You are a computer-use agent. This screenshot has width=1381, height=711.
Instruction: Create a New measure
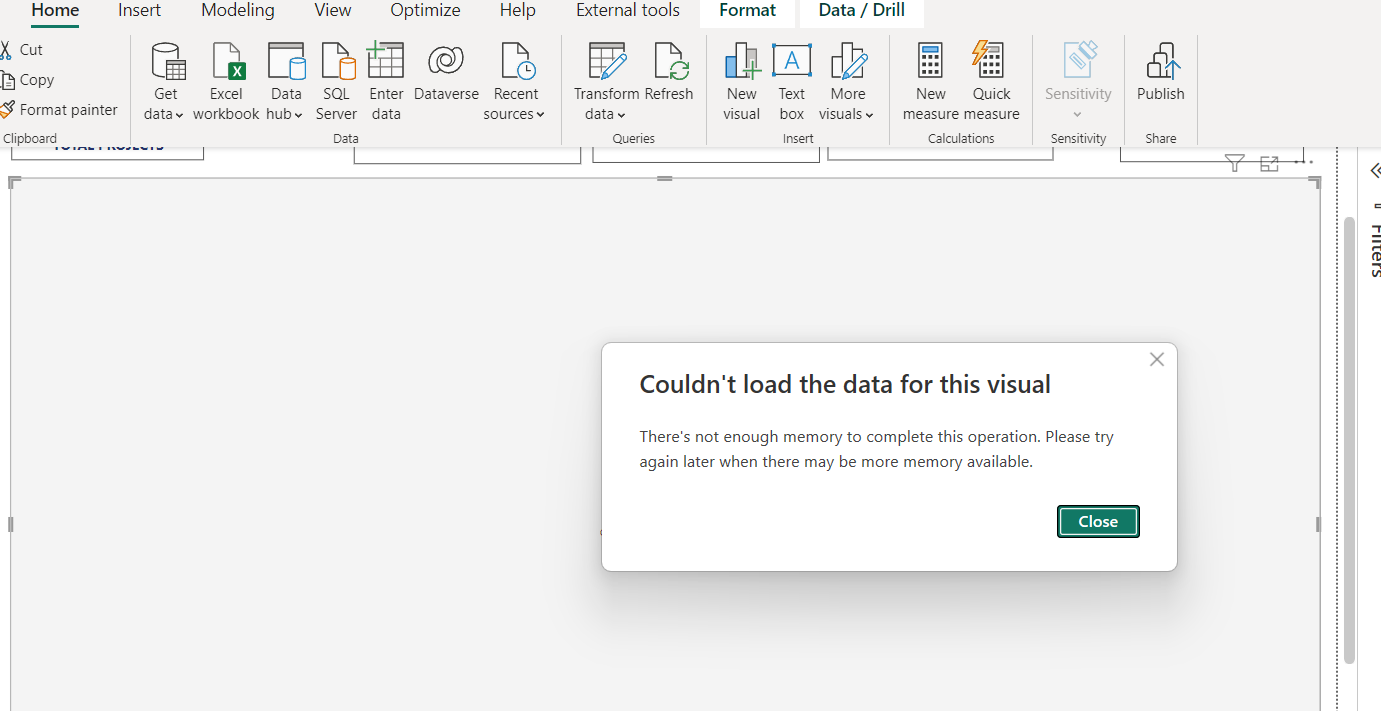pyautogui.click(x=930, y=82)
